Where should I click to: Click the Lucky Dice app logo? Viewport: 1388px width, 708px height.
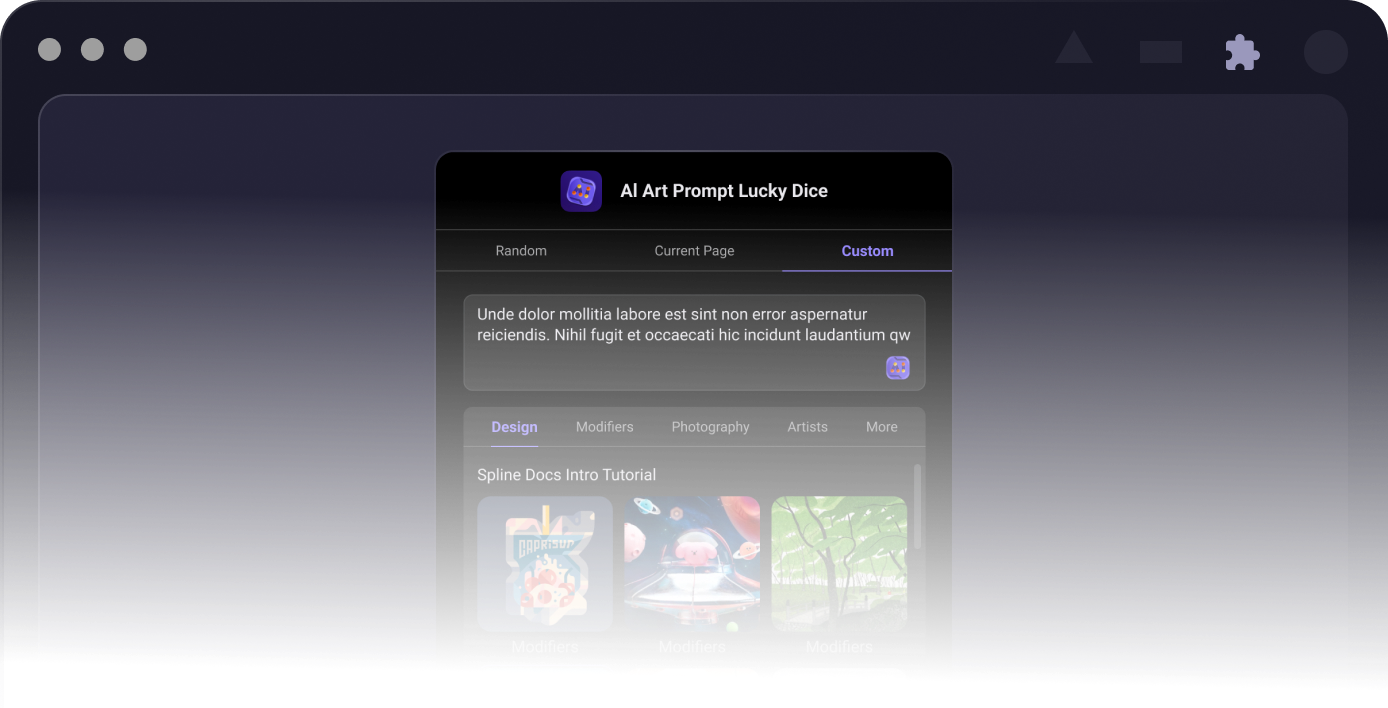click(x=581, y=191)
